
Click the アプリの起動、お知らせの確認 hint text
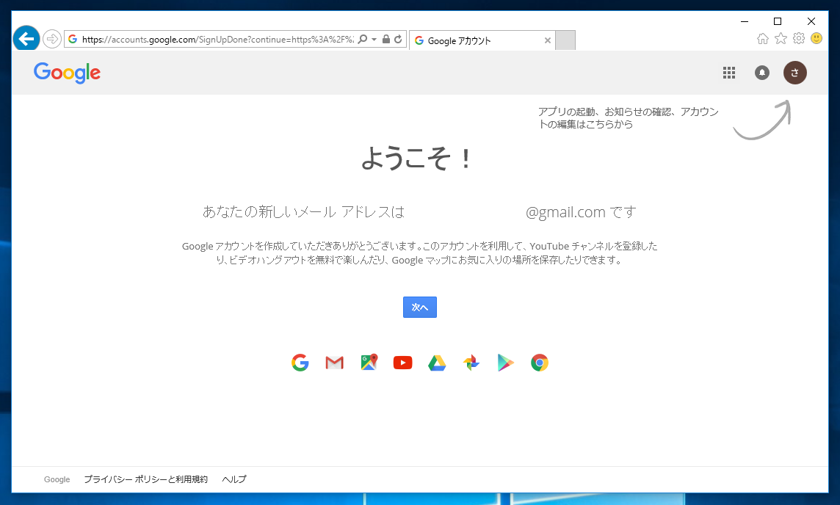pyautogui.click(x=628, y=118)
